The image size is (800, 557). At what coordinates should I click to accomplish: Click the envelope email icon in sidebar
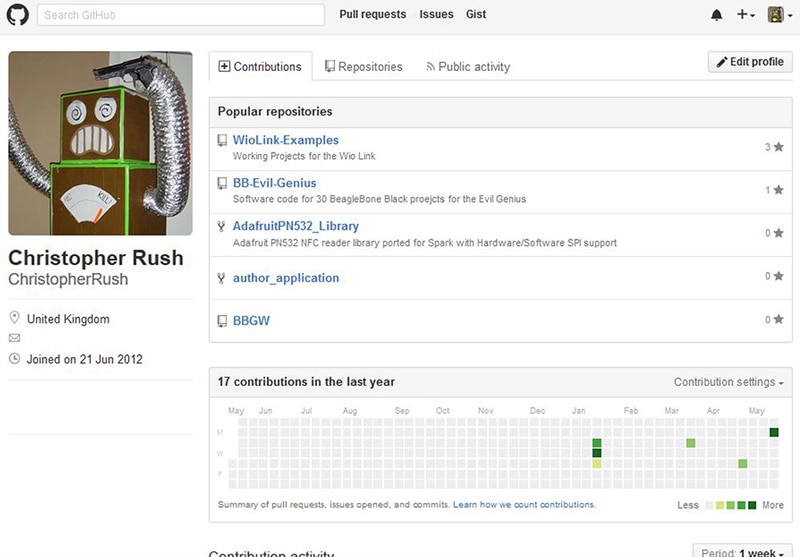[x=14, y=339]
